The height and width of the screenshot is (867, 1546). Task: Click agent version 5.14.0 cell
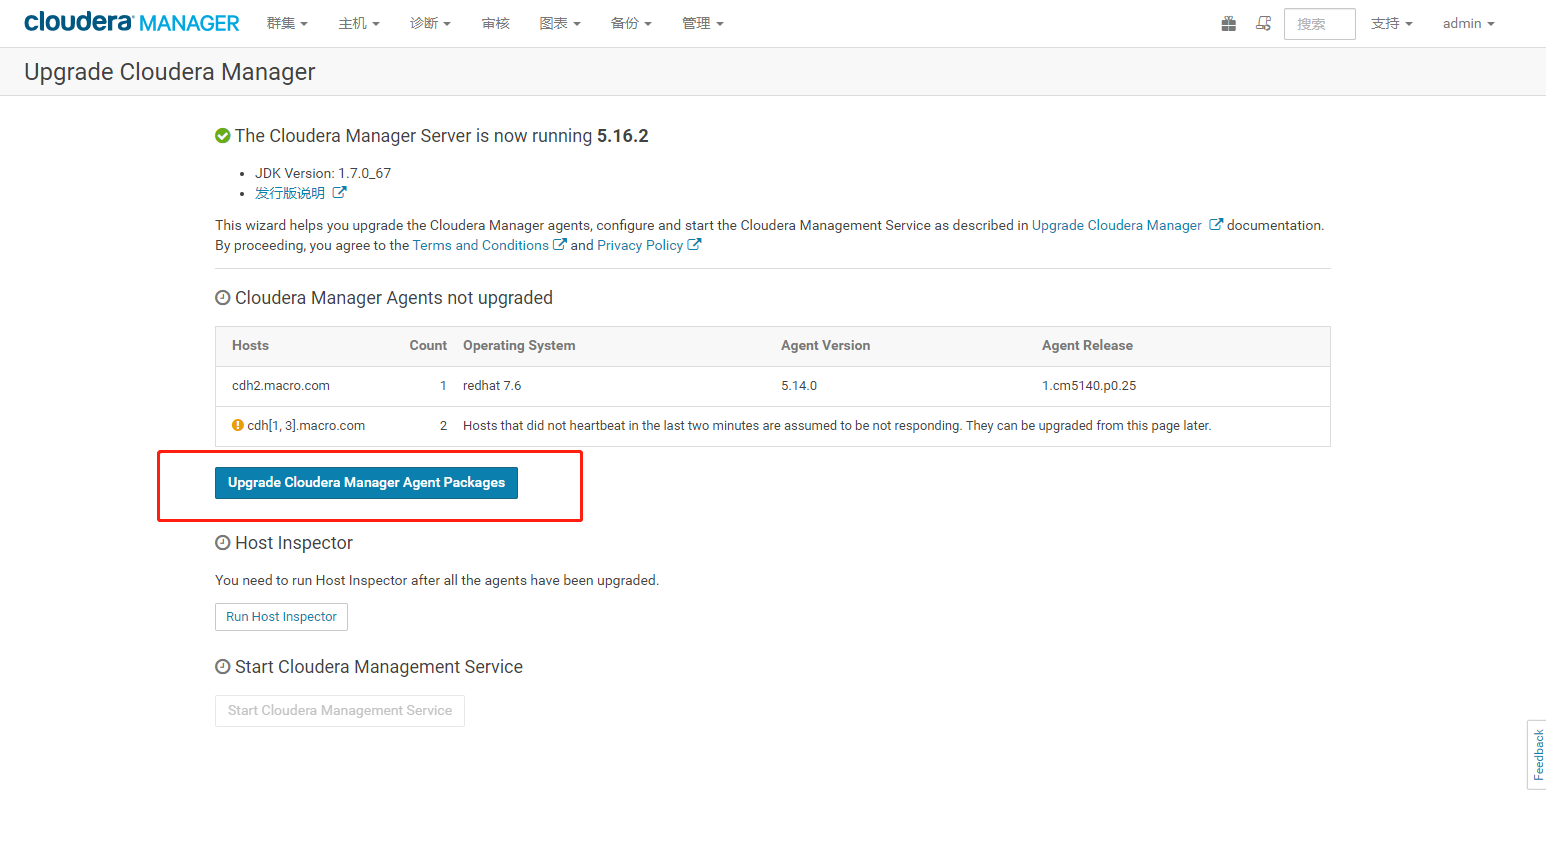pos(799,385)
